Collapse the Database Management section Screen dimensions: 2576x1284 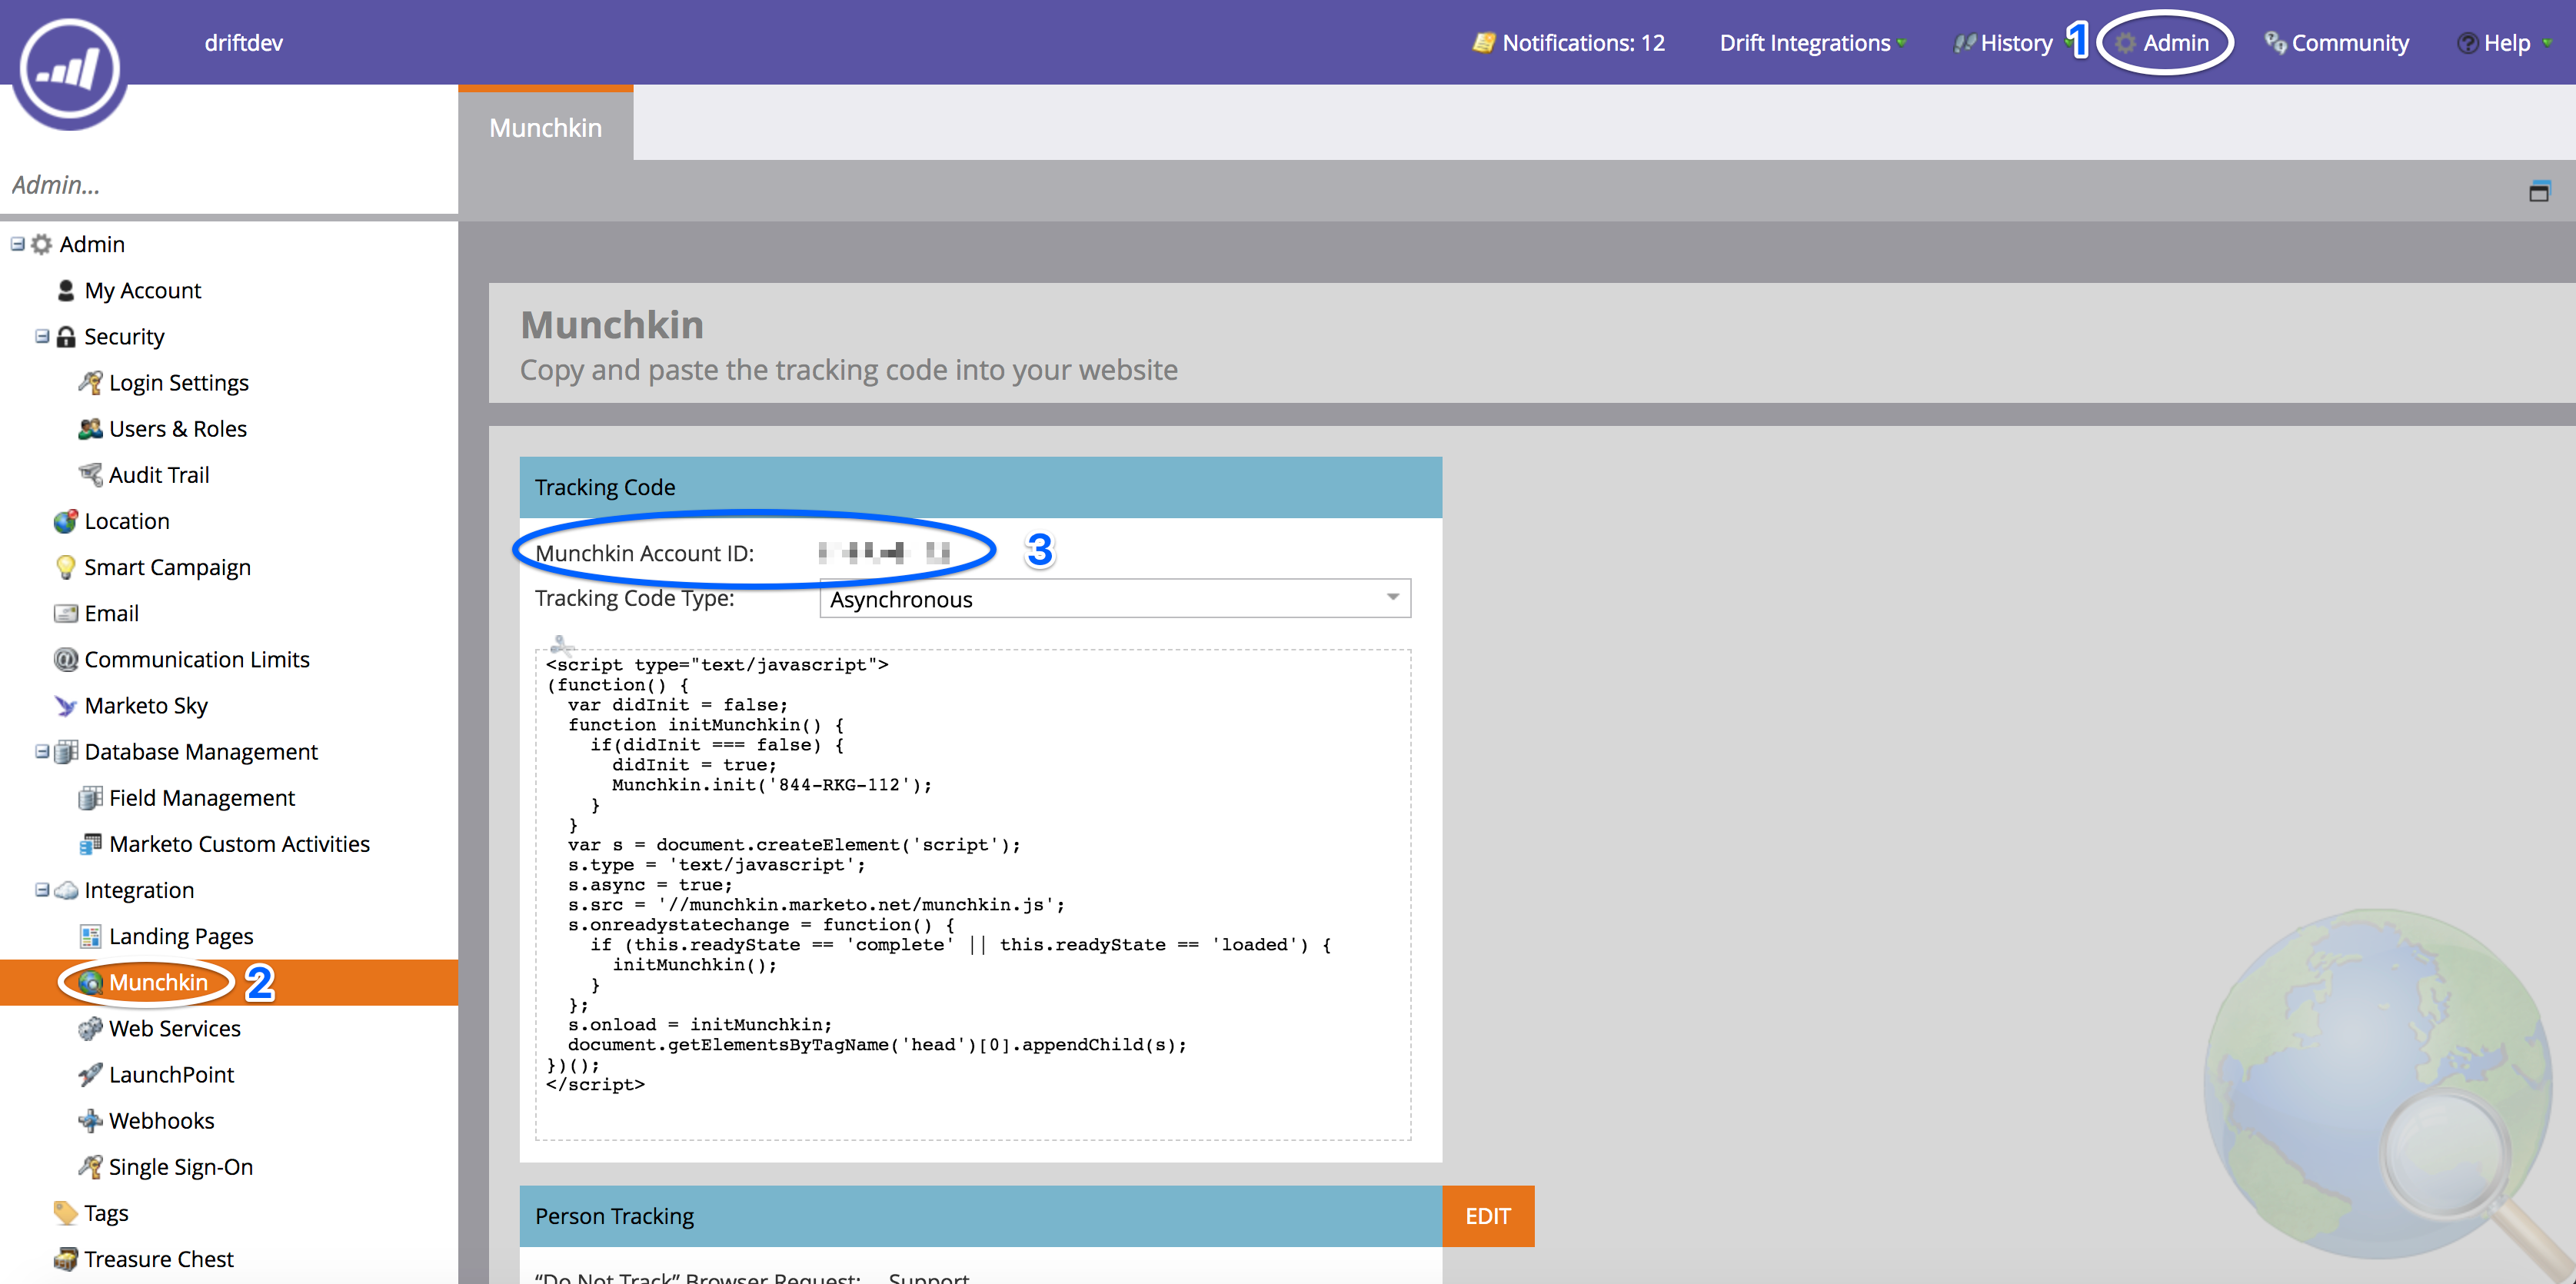click(x=42, y=751)
